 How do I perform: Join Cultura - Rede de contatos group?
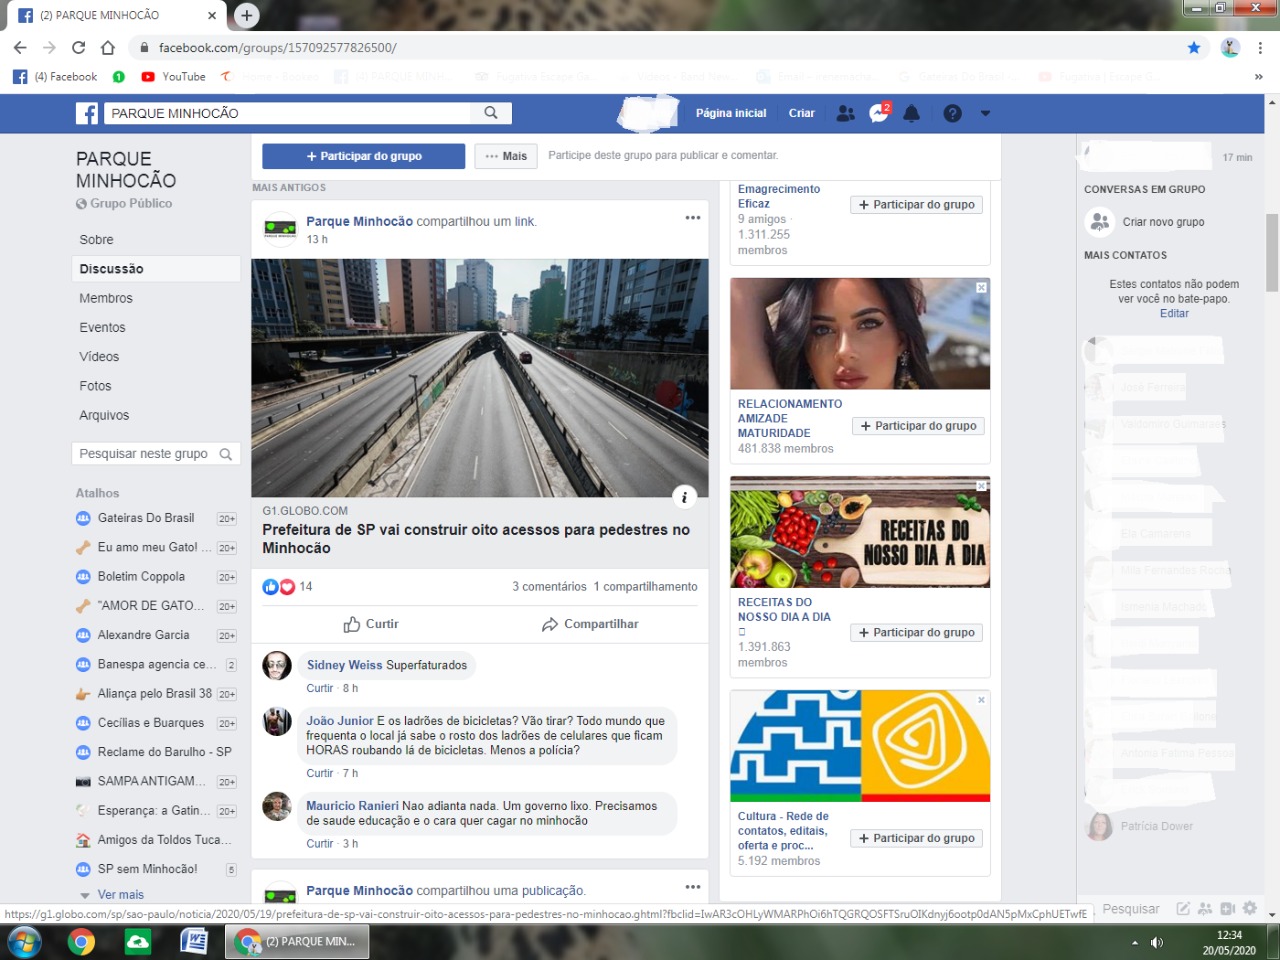click(917, 839)
